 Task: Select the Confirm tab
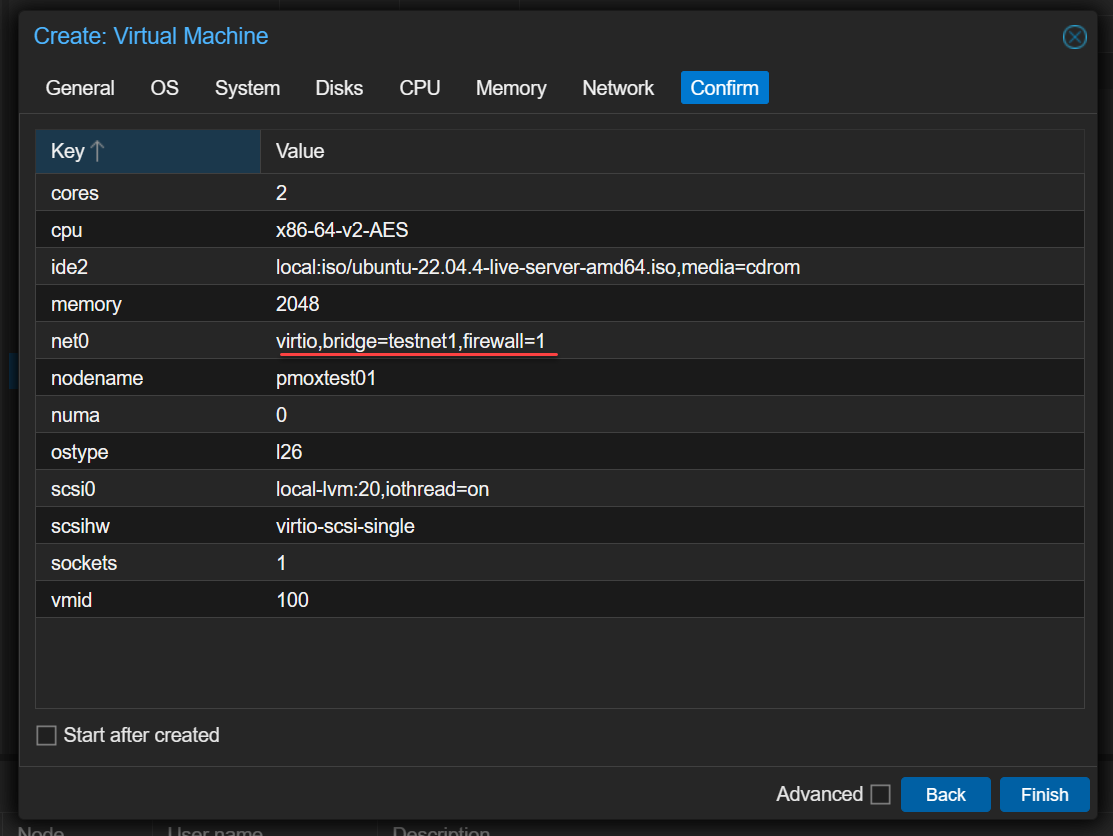click(724, 88)
